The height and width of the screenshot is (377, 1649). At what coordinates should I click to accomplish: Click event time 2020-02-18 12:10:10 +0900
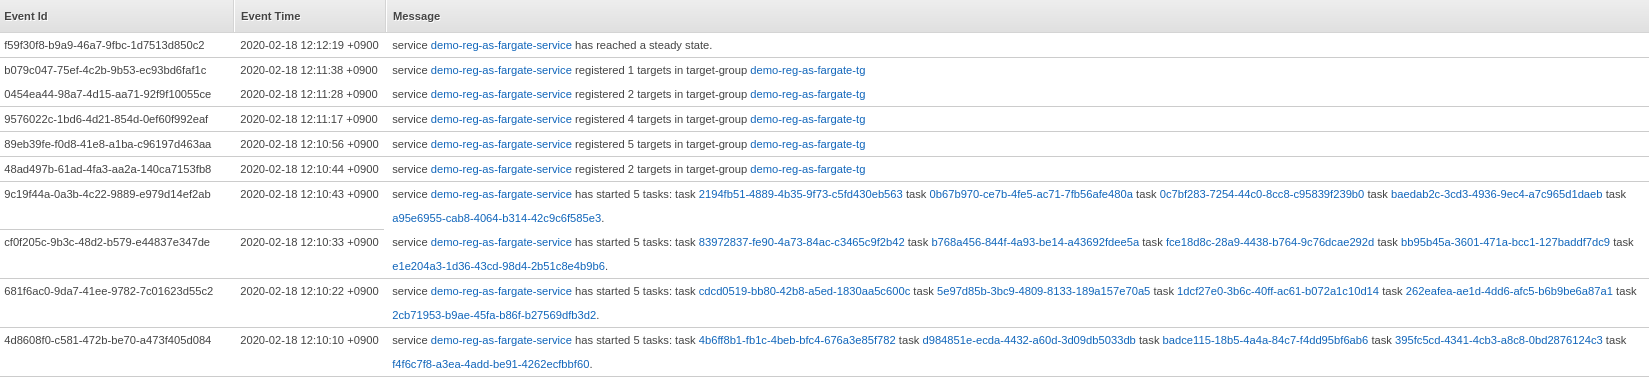pos(309,340)
